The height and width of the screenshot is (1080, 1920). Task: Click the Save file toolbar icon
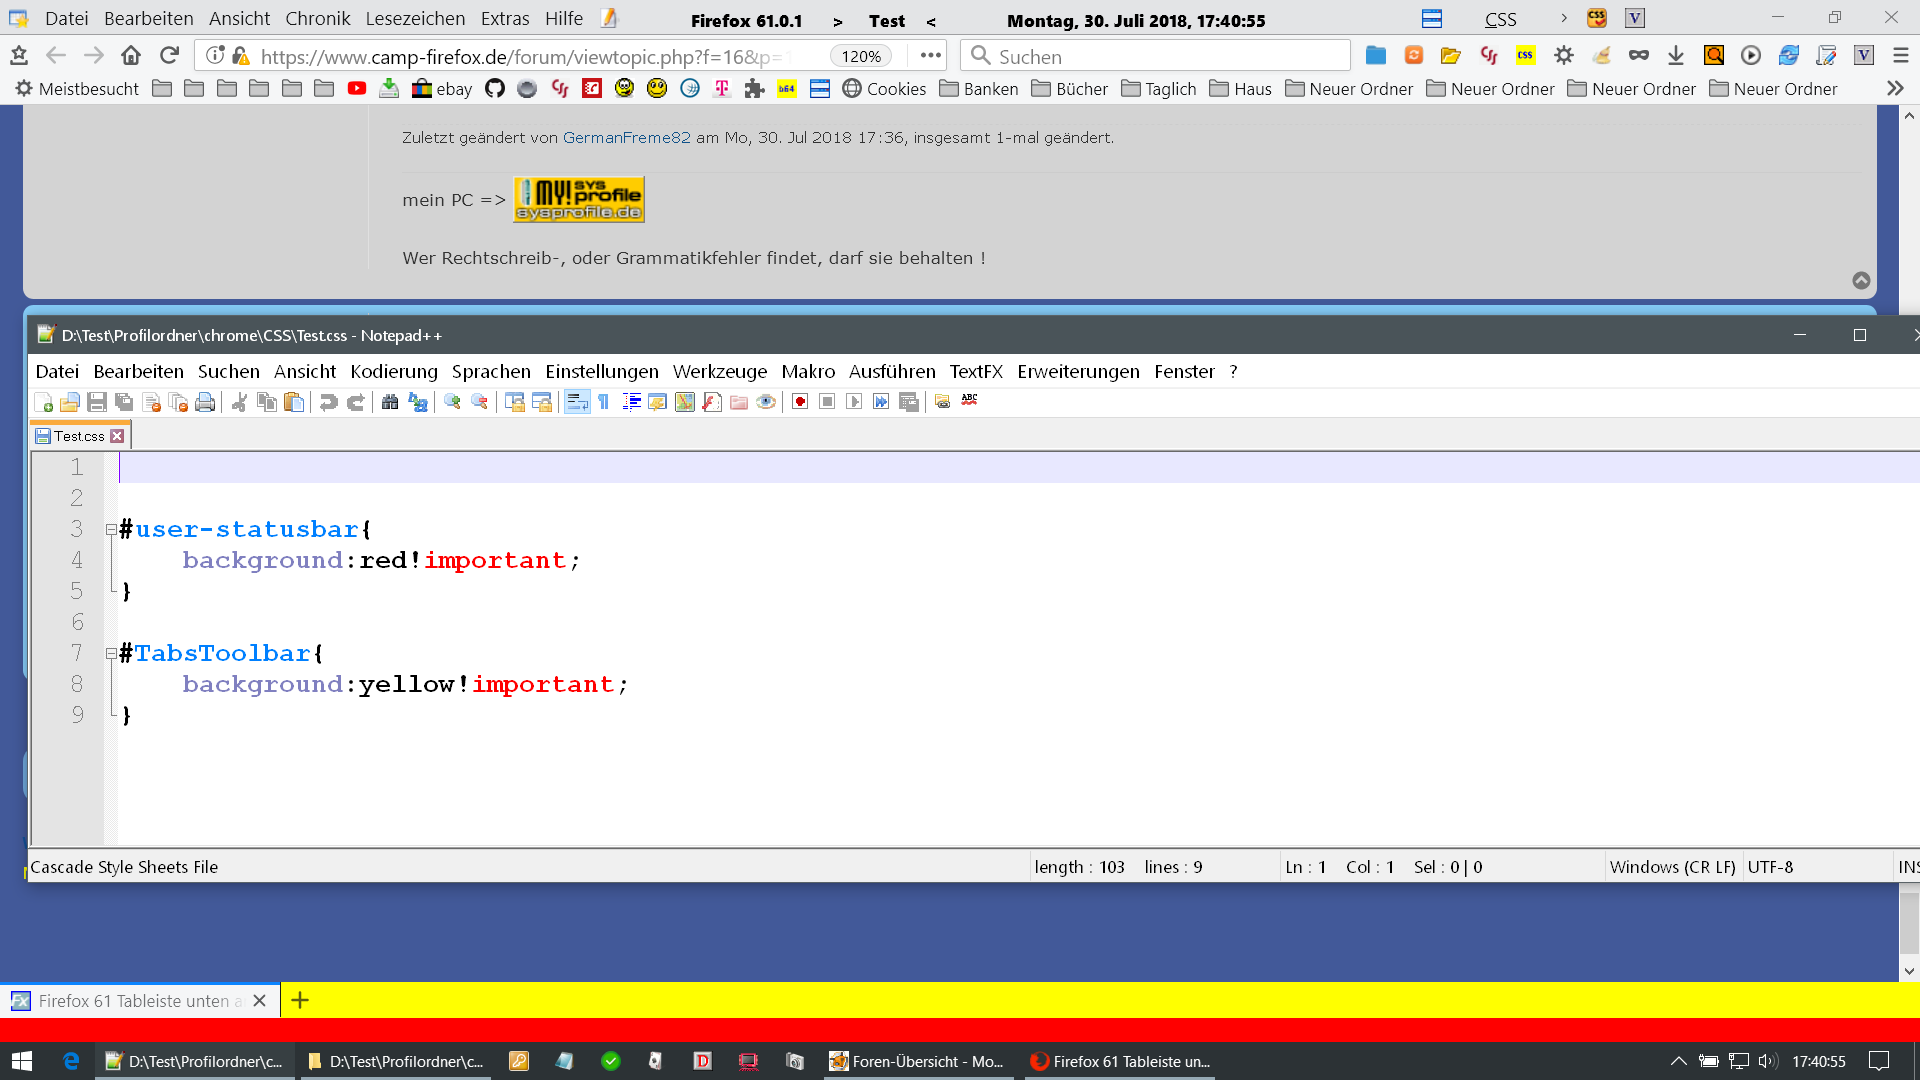(x=97, y=402)
